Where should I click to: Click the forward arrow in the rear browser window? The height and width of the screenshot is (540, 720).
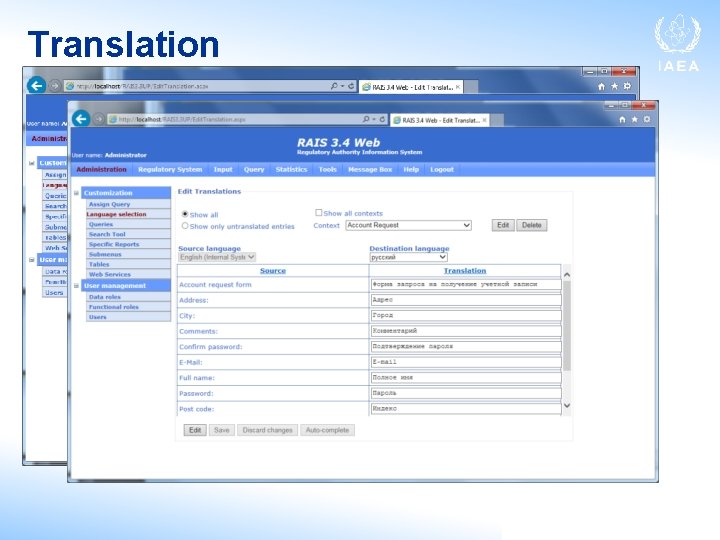(54, 86)
